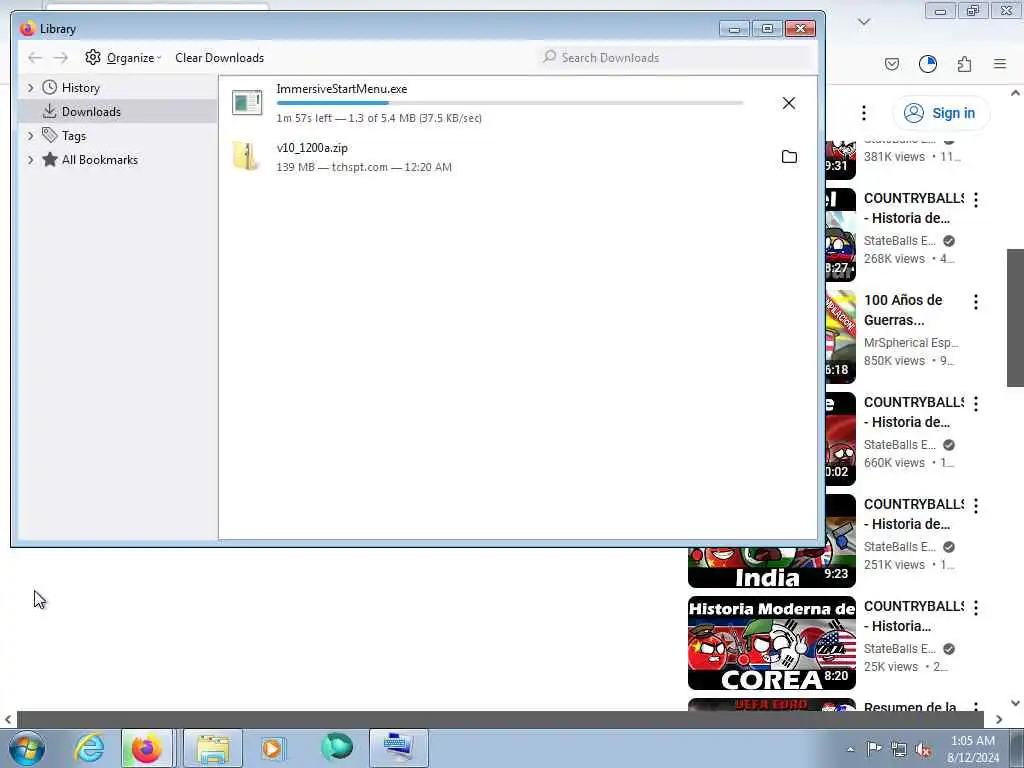Select the ImmersiveStartMenu.exe file name
This screenshot has width=1024, height=768.
[342, 89]
